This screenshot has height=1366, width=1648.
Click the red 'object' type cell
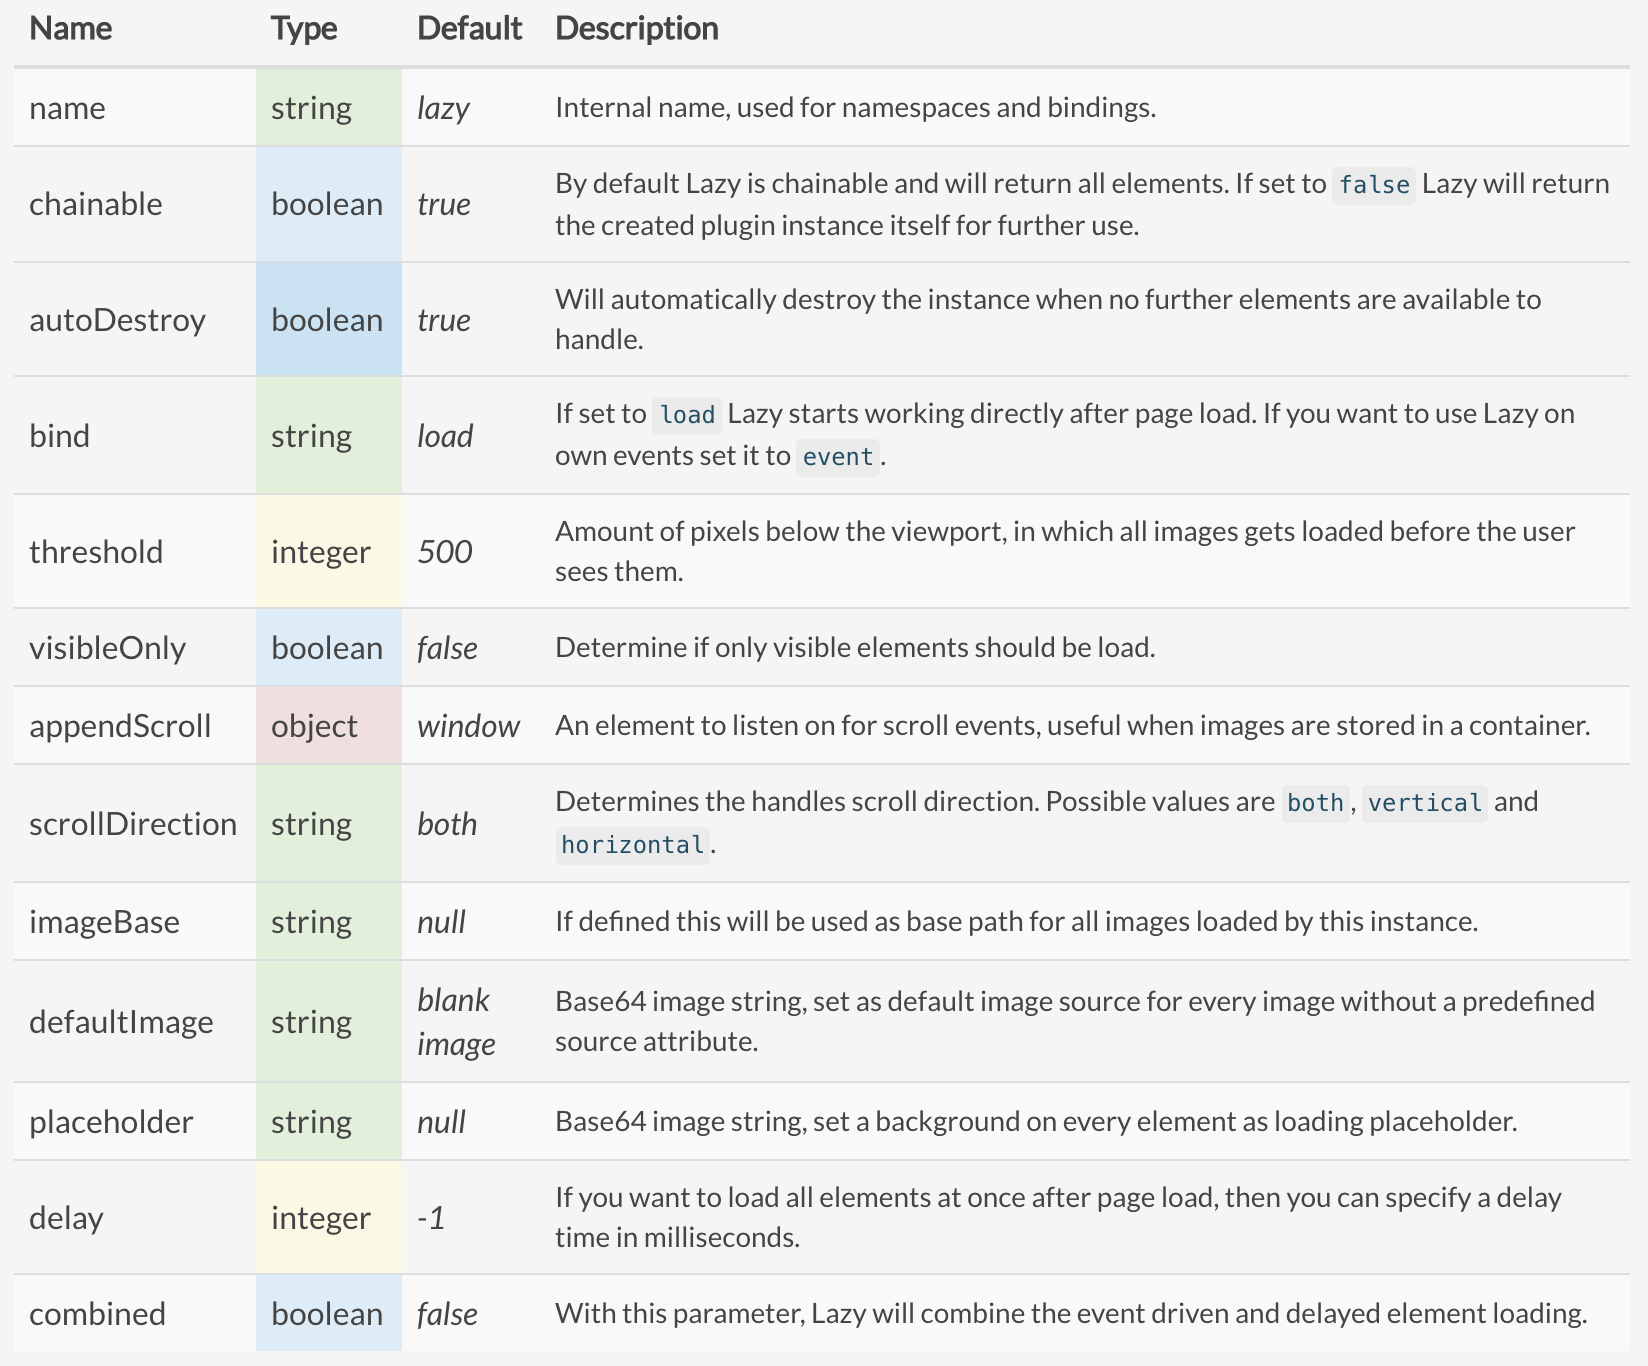coord(314,726)
